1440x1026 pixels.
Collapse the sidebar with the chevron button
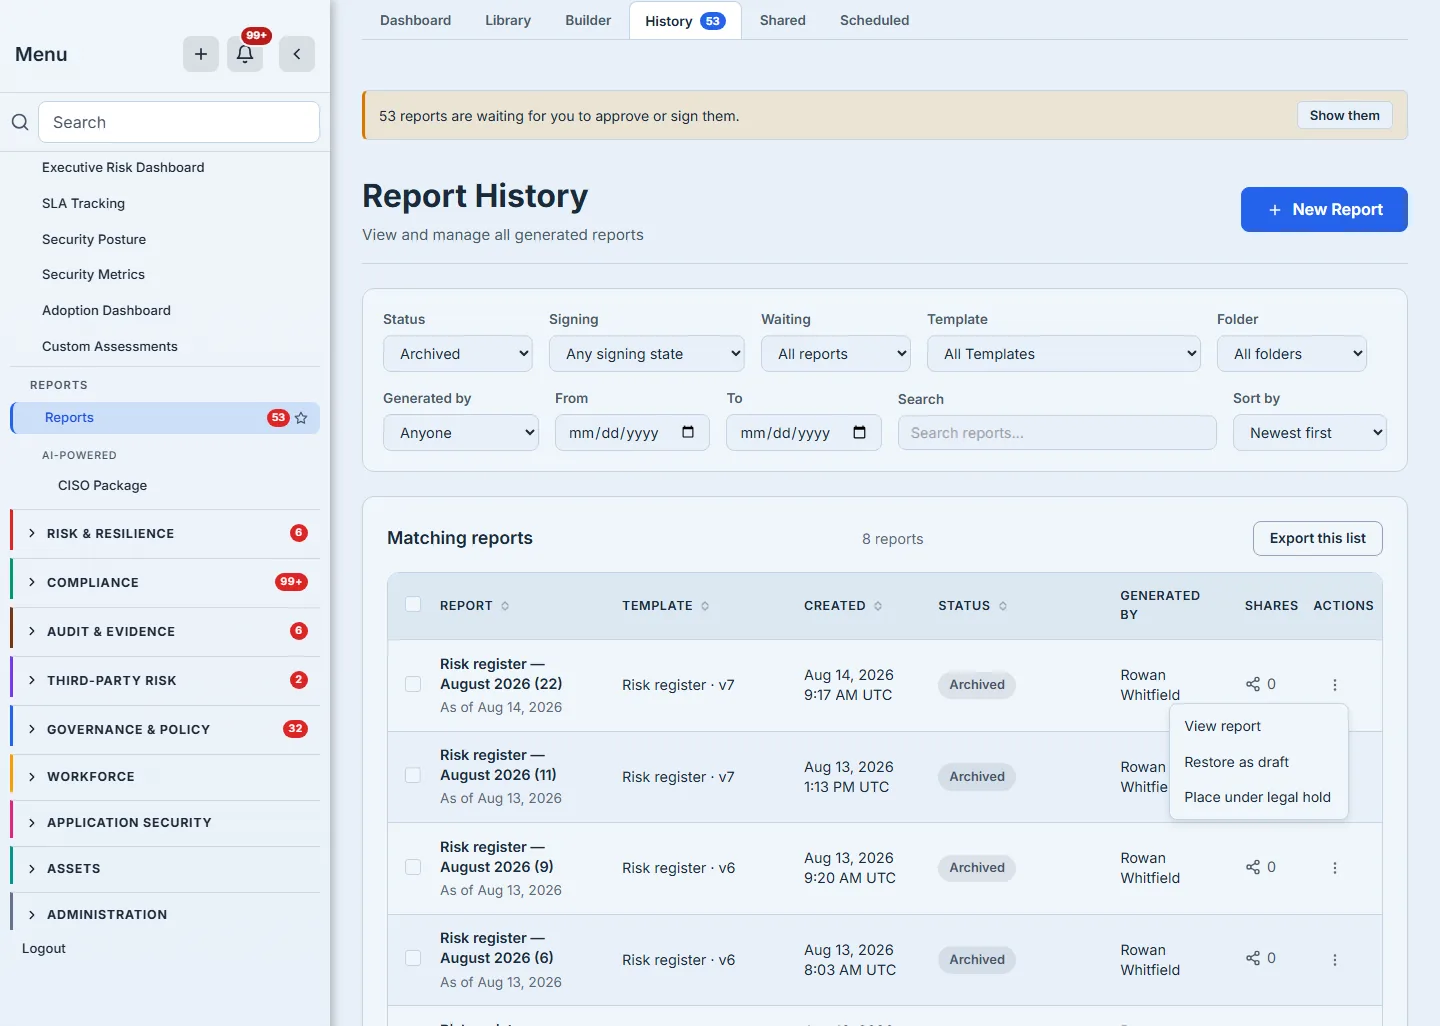coord(297,54)
